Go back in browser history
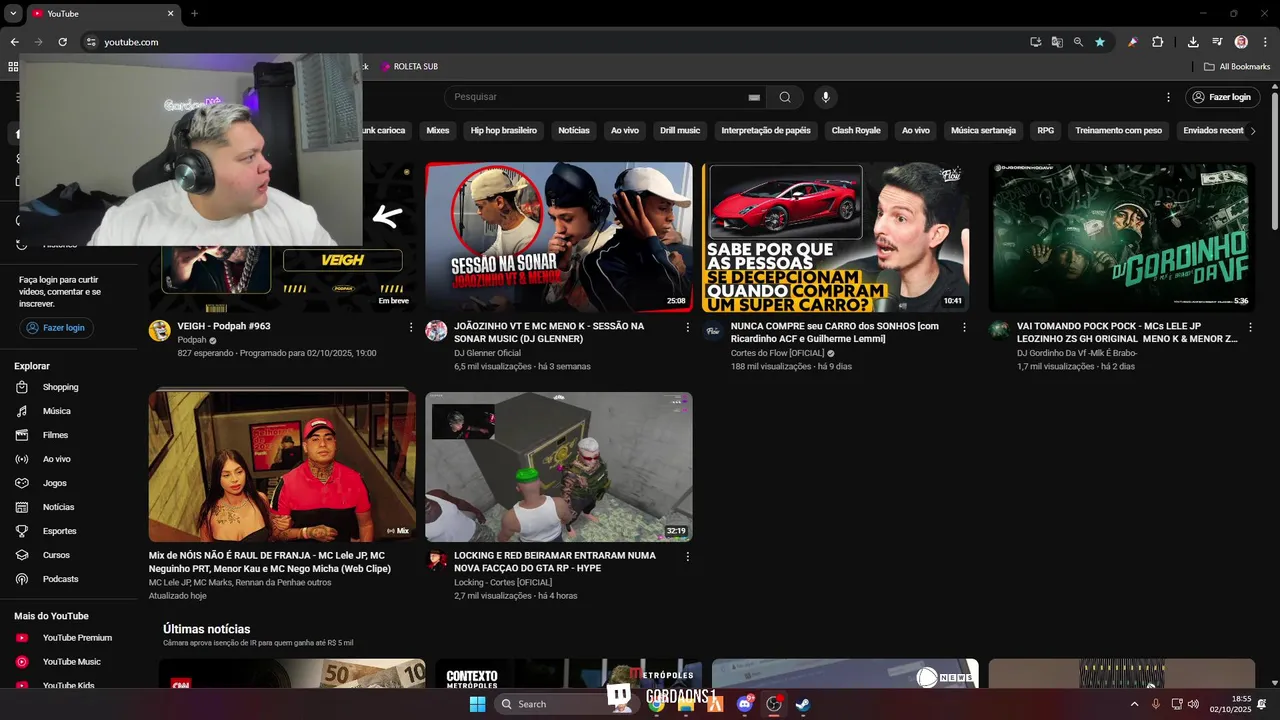1280x720 pixels. [x=14, y=42]
